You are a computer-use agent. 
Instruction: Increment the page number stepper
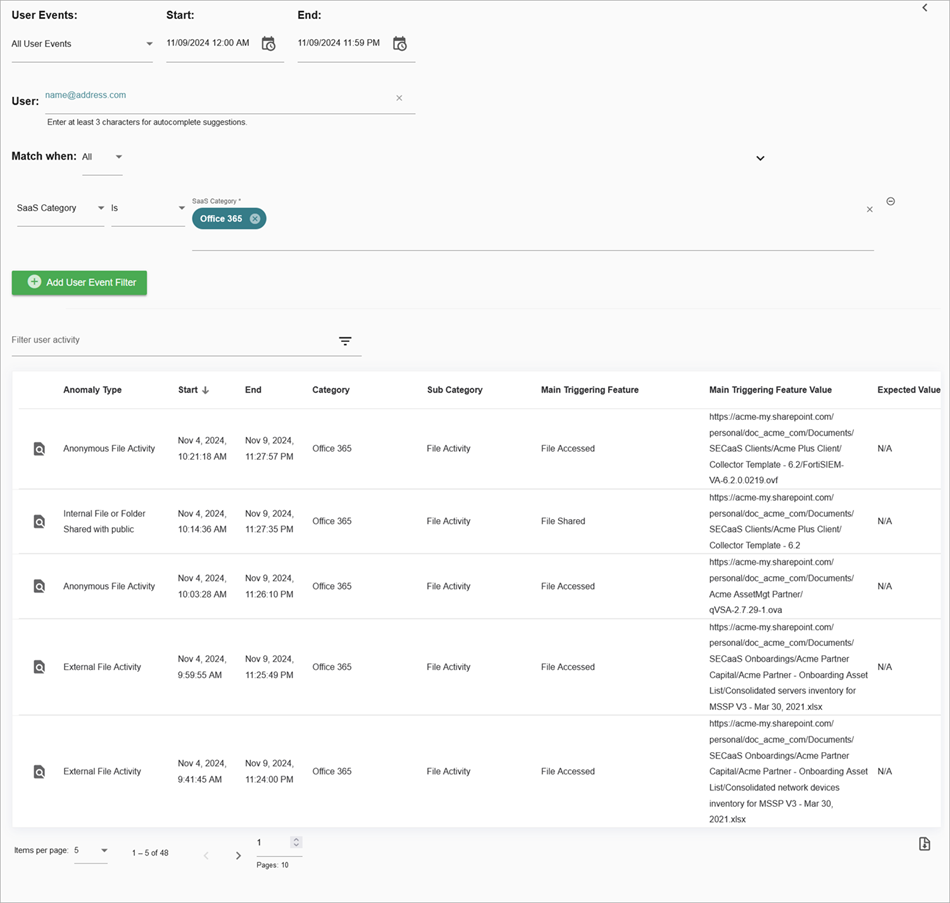[x=295, y=839]
